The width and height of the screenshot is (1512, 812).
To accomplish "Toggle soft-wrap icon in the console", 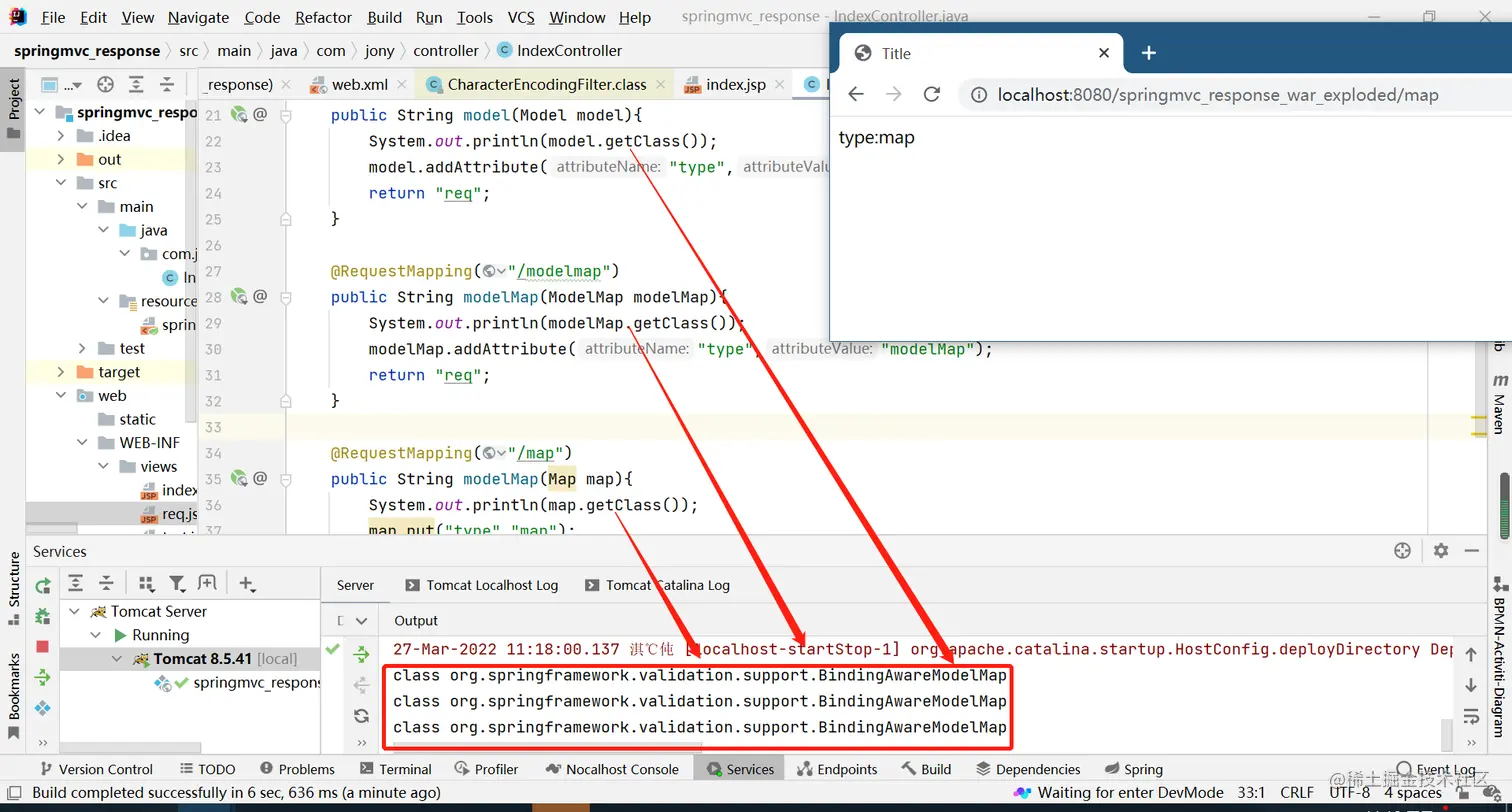I will (1471, 716).
